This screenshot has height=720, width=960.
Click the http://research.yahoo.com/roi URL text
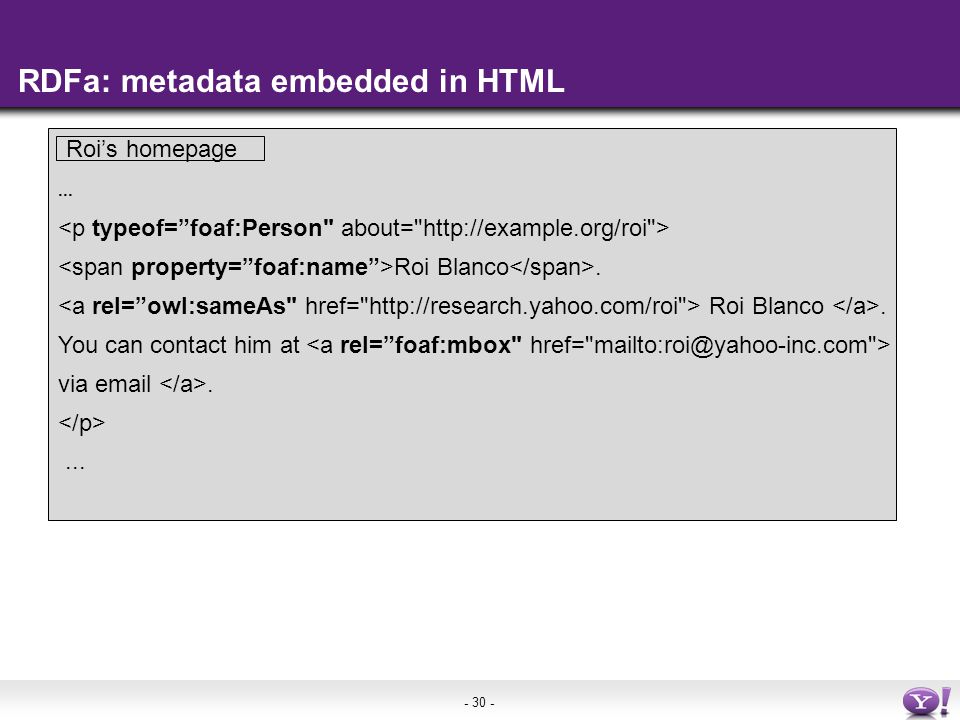click(x=523, y=306)
